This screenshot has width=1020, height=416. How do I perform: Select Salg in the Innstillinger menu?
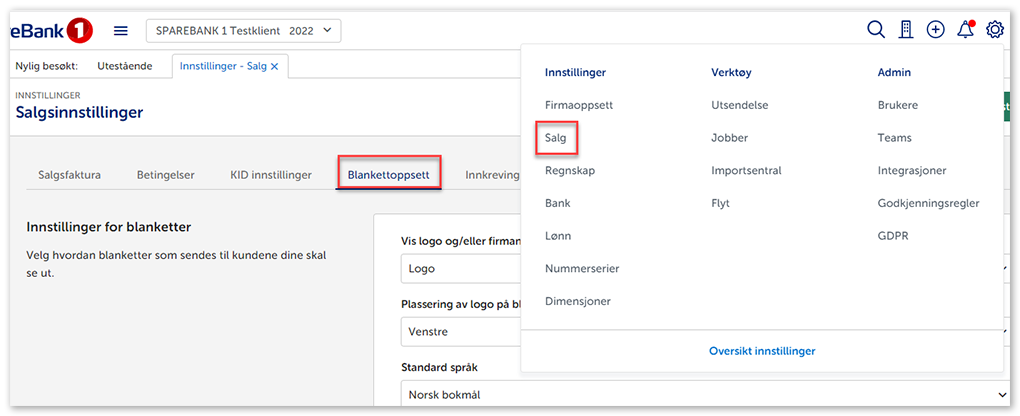coord(556,138)
